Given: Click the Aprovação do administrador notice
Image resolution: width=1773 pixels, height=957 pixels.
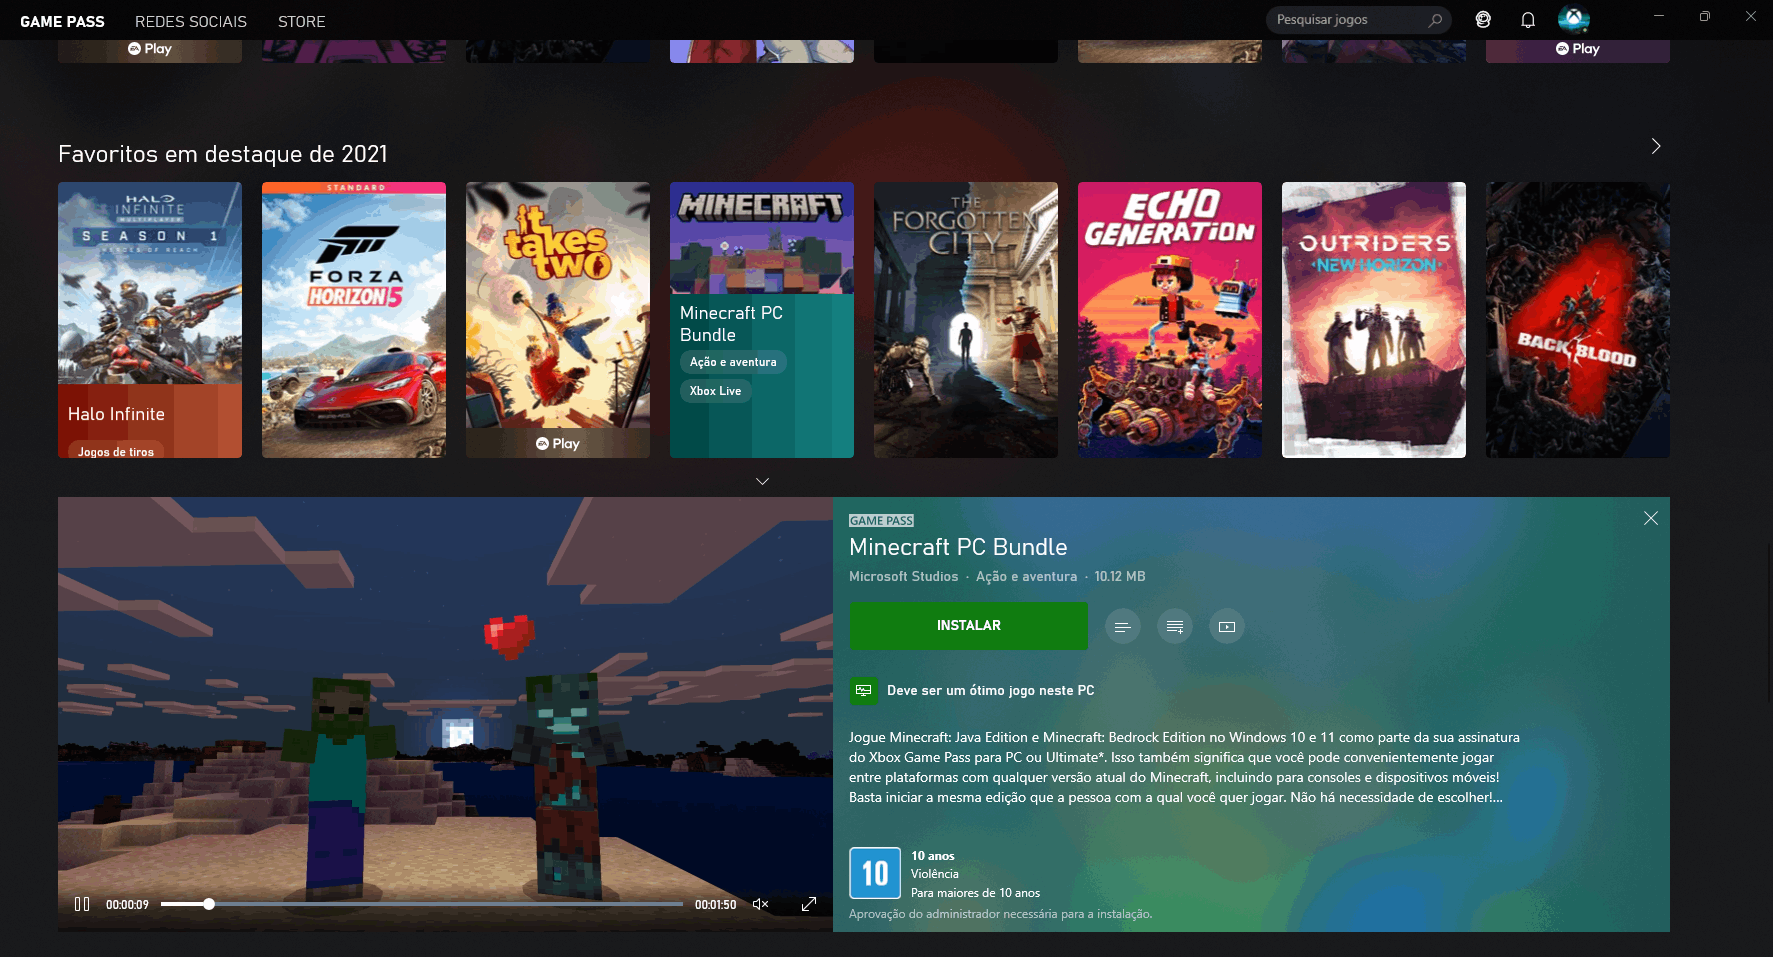Looking at the screenshot, I should 1000,914.
